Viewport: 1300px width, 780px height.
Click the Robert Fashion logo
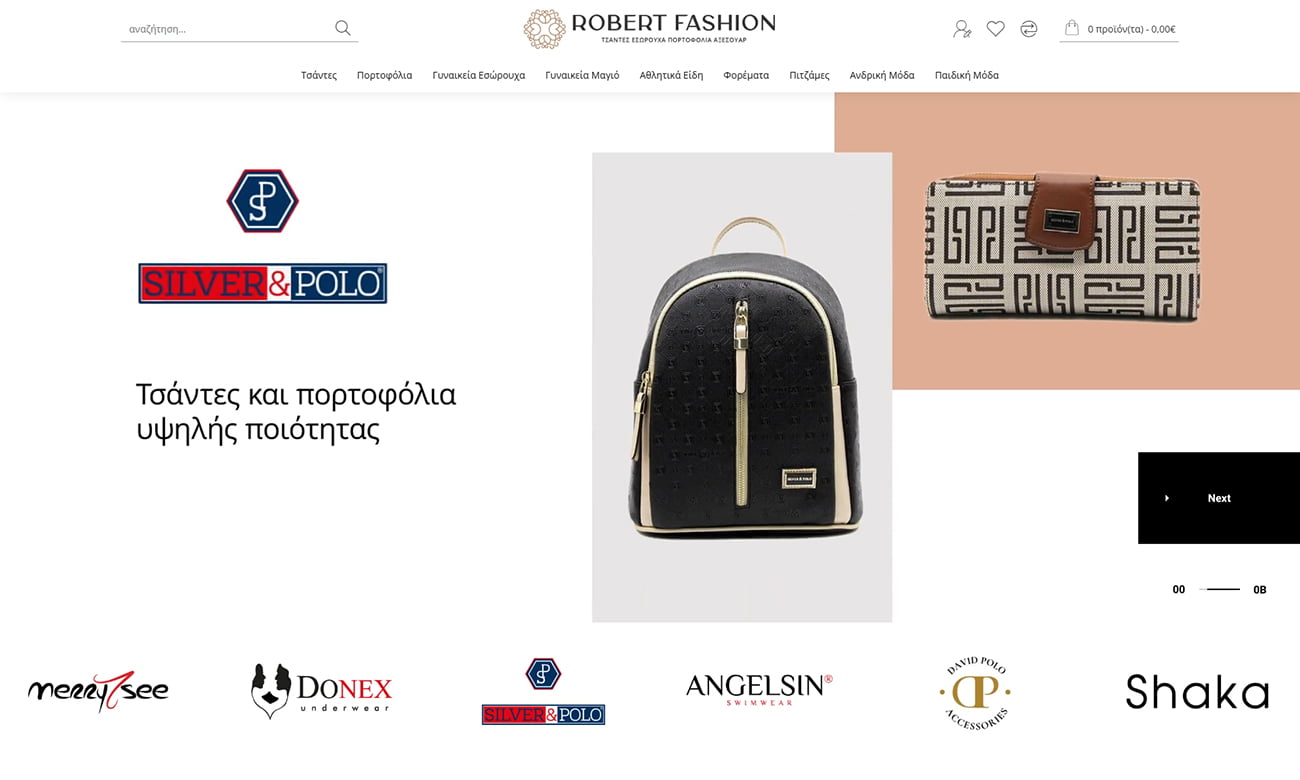point(650,28)
